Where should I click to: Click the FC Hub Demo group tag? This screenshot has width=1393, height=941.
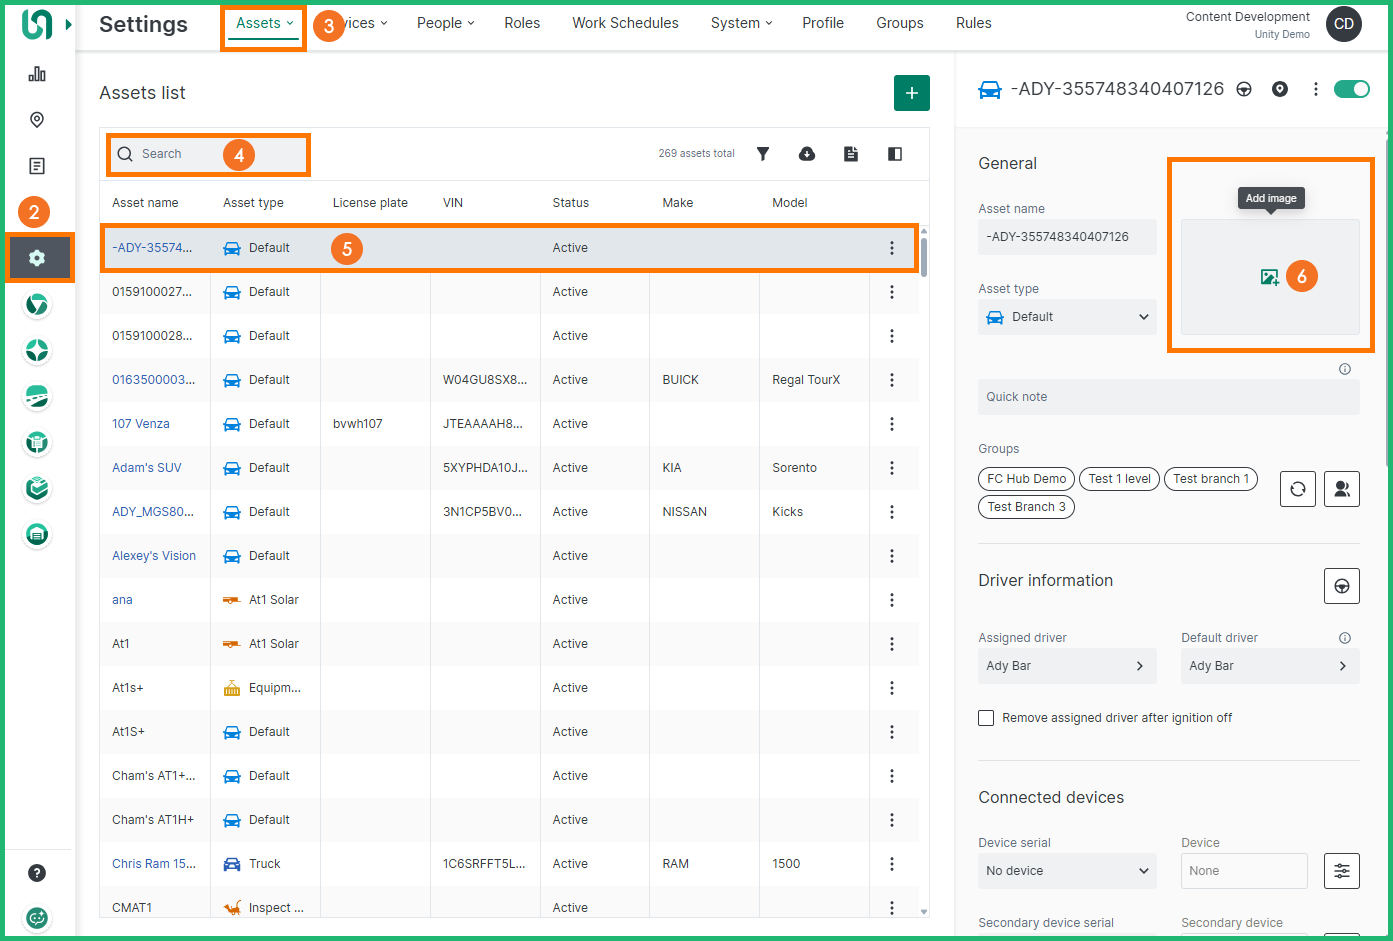1026,479
